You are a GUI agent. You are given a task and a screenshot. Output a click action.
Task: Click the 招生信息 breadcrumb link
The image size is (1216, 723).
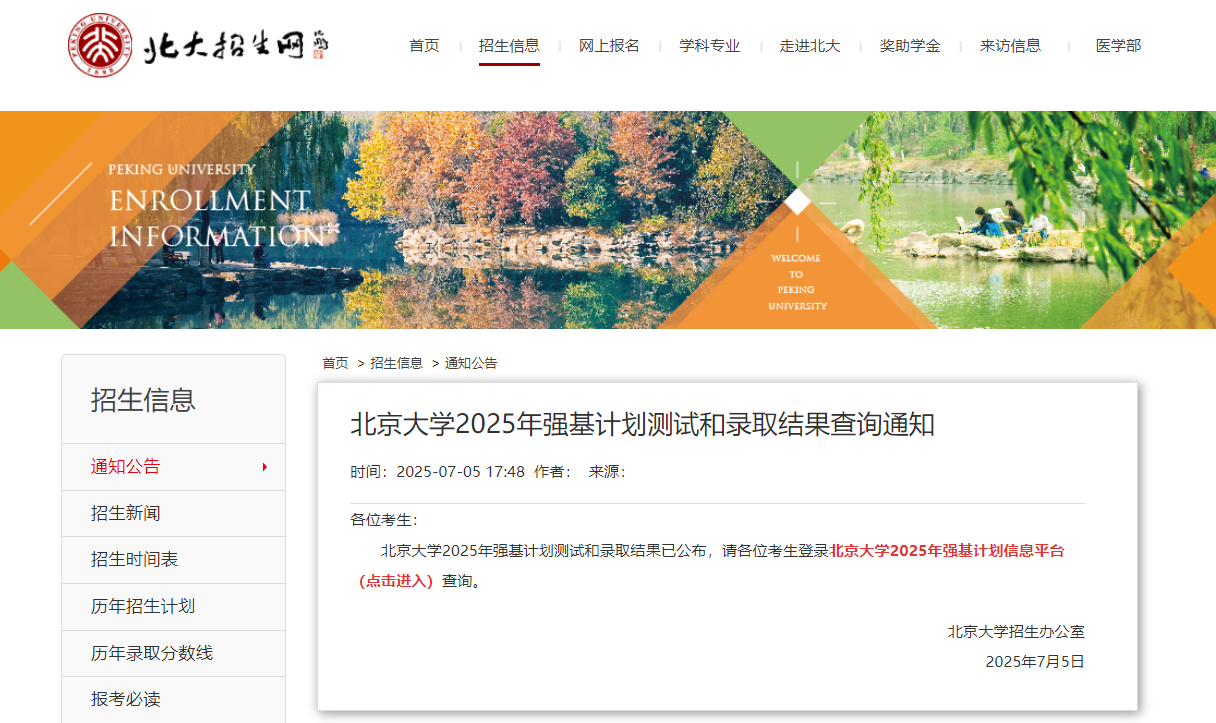tap(396, 363)
